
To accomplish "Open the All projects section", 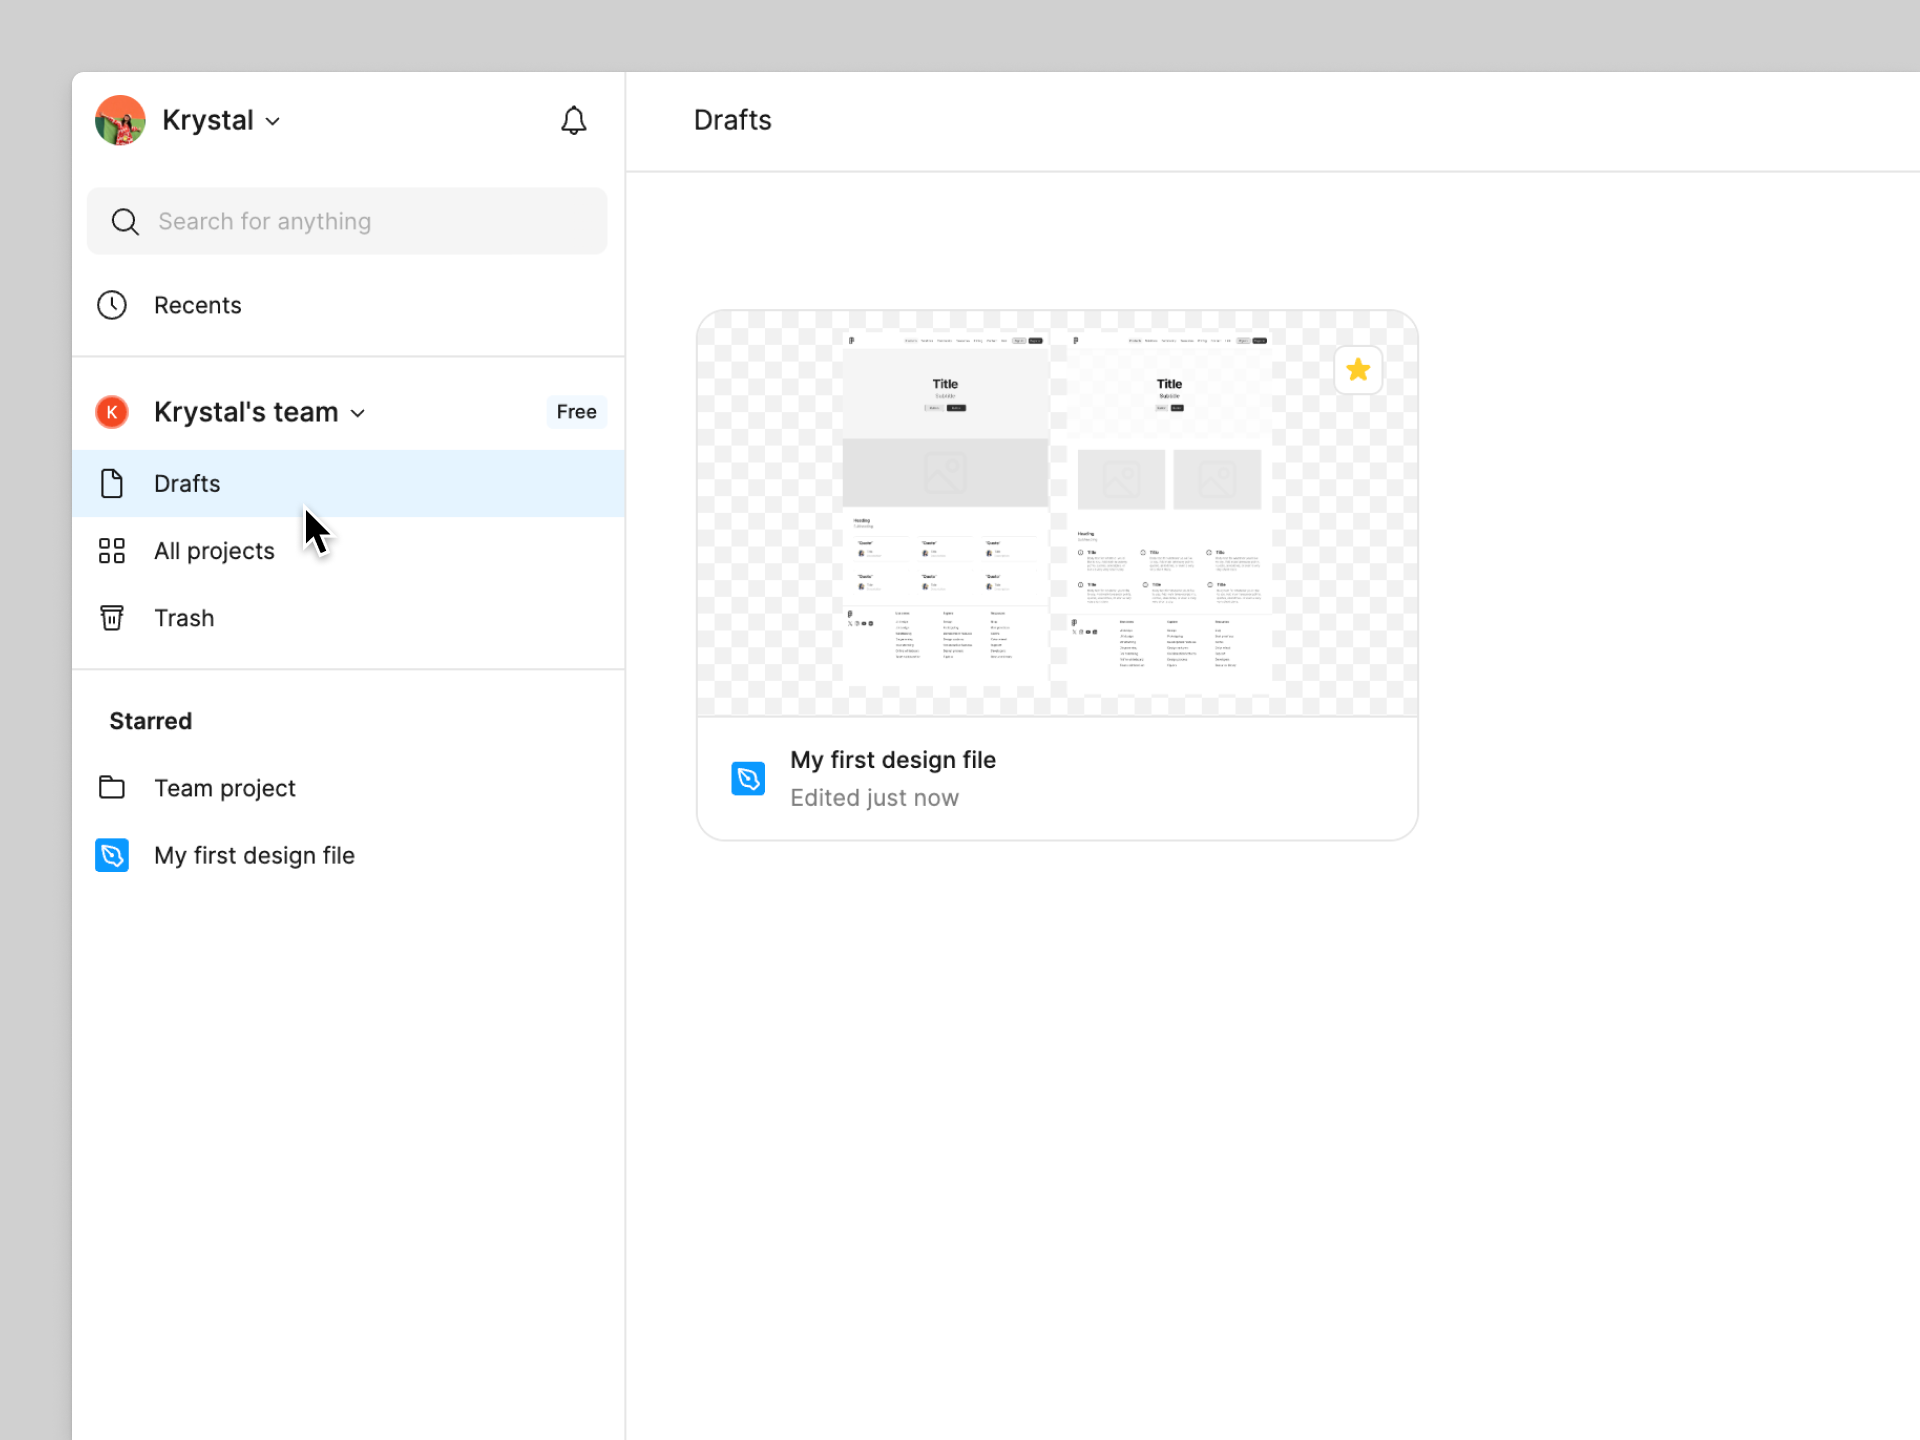I will click(x=214, y=551).
